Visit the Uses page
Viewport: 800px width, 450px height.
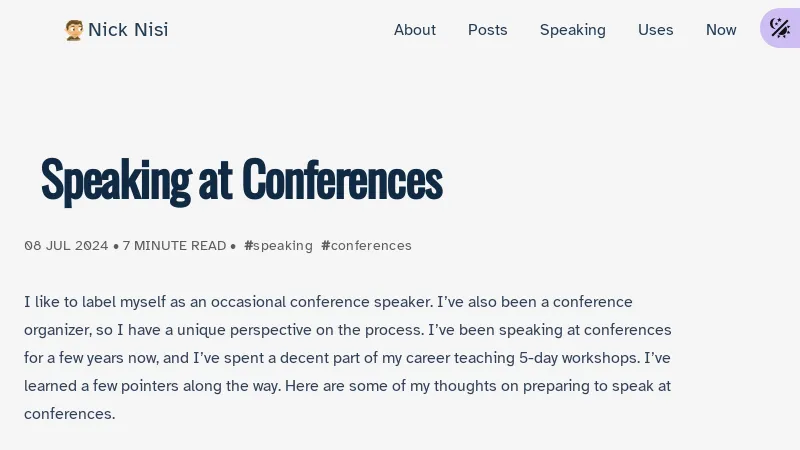tap(655, 30)
